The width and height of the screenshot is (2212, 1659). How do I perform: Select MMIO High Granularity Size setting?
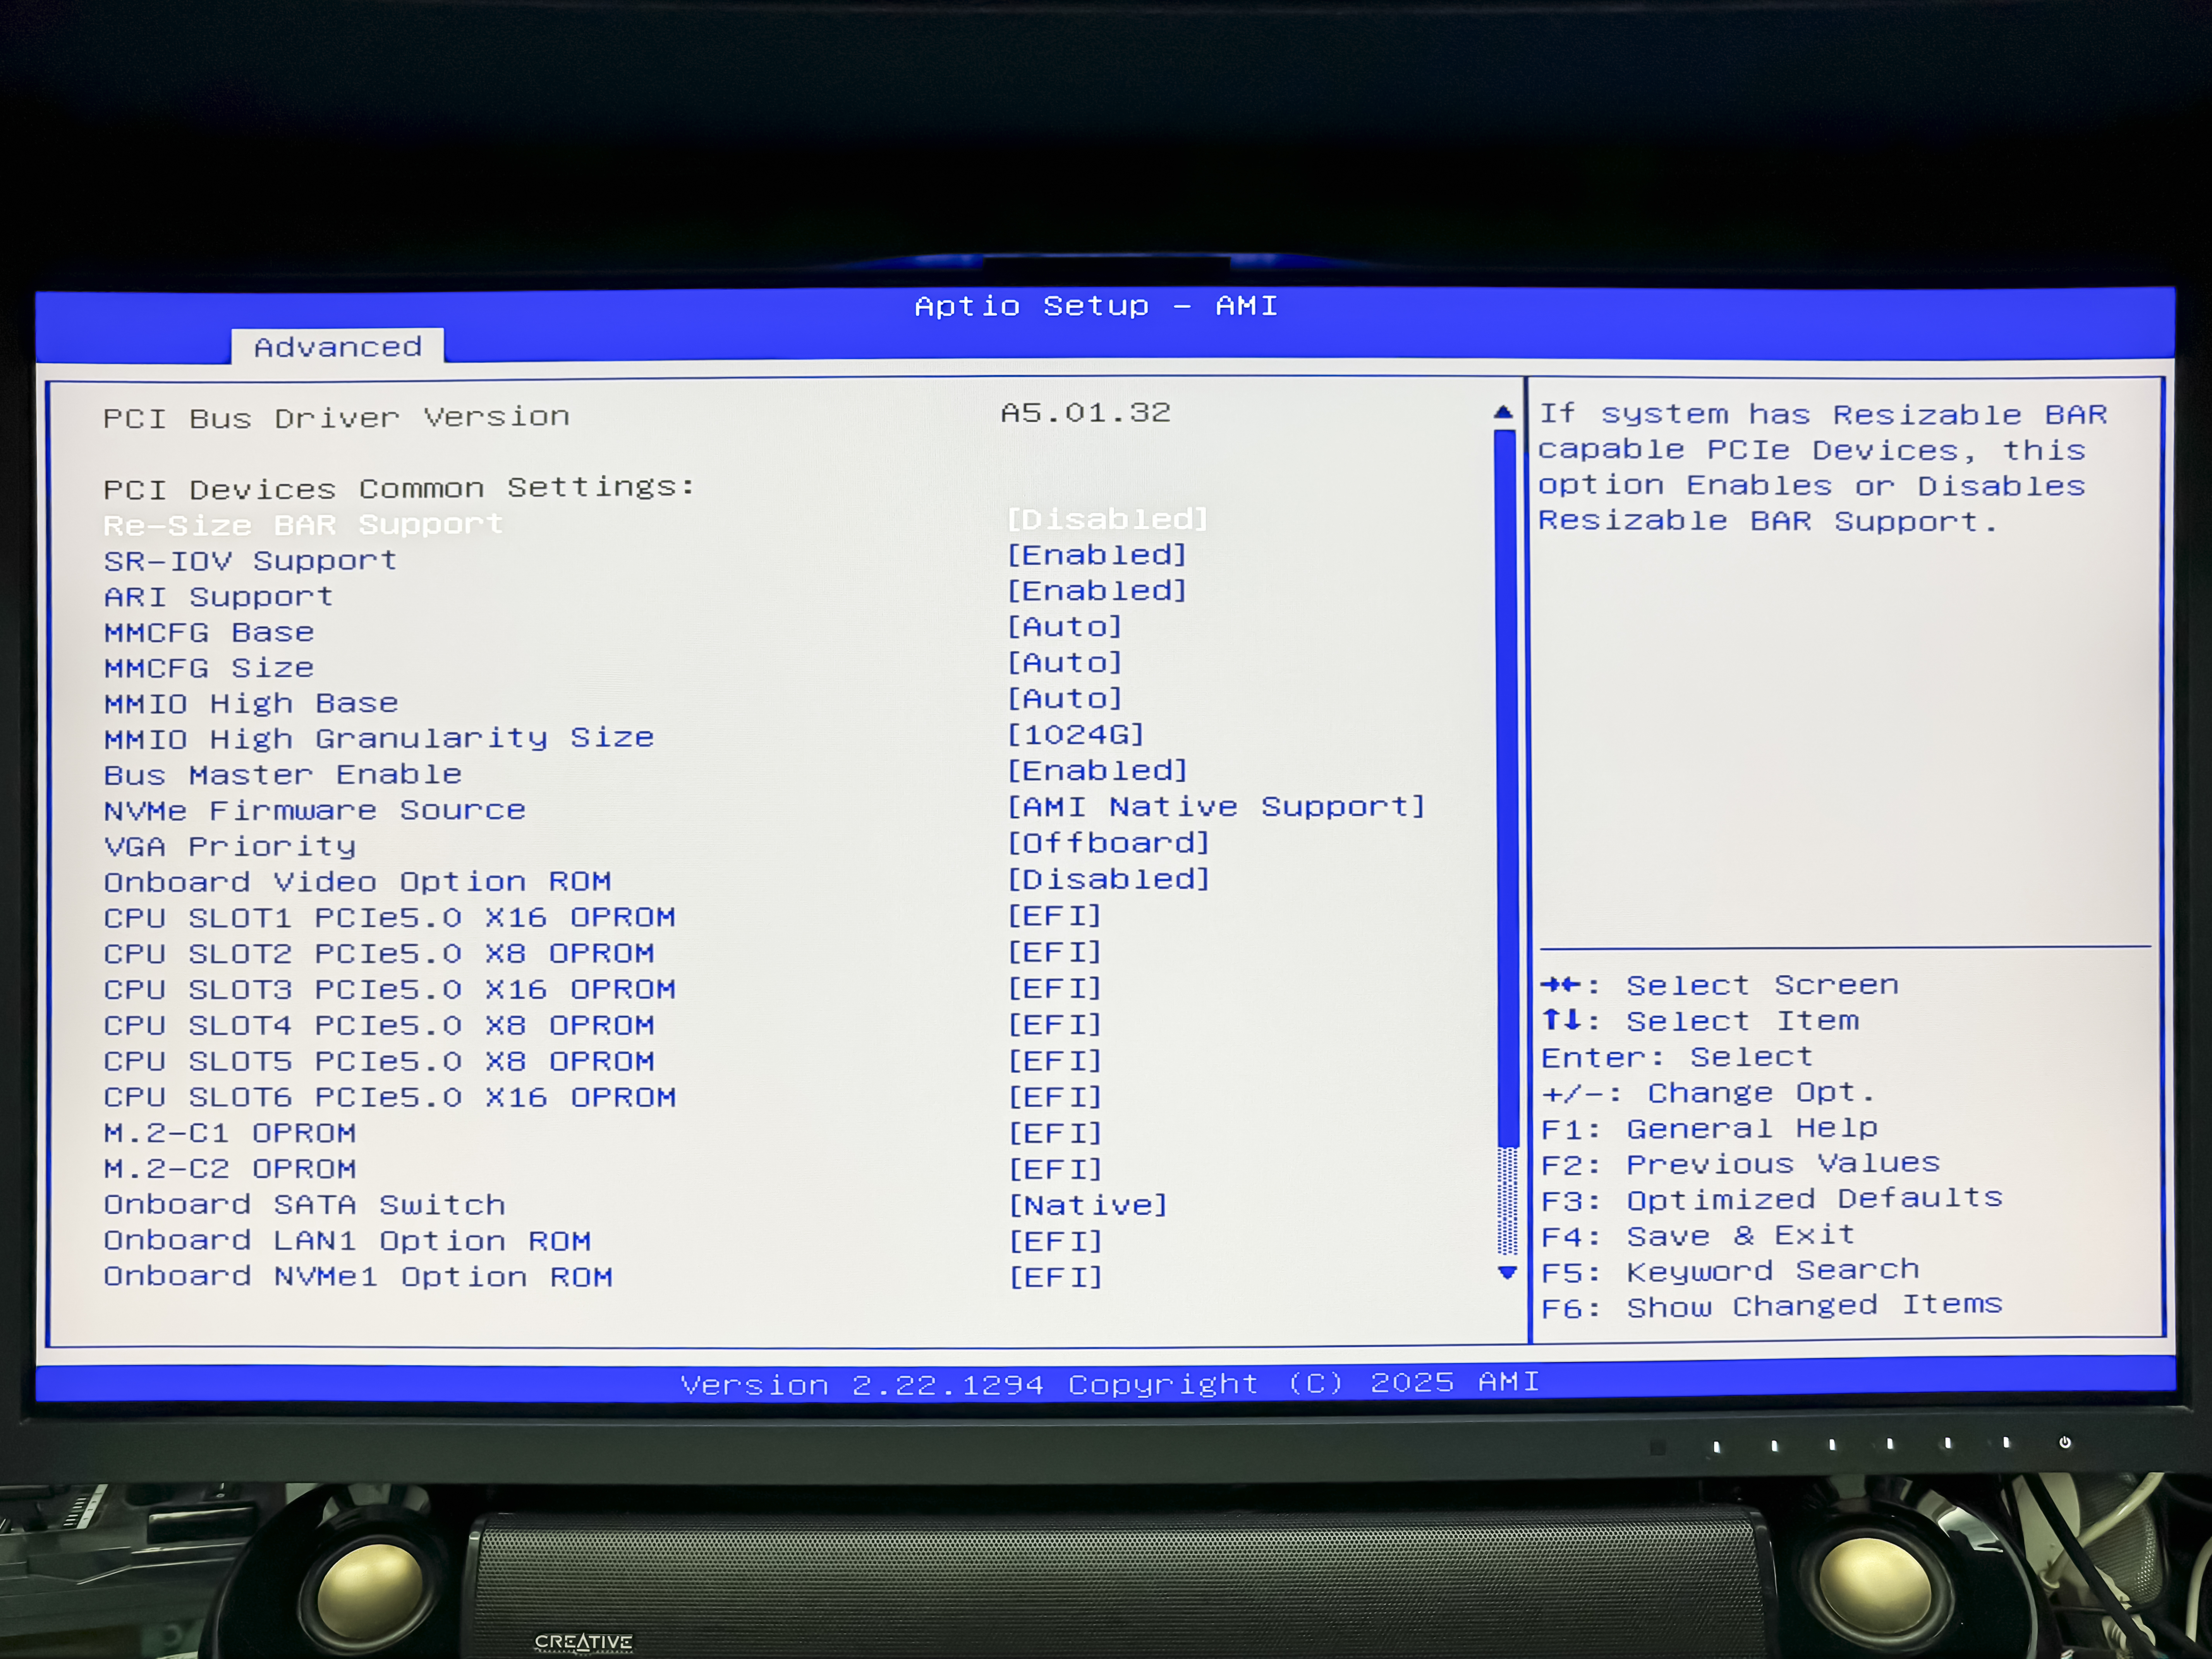tap(379, 739)
